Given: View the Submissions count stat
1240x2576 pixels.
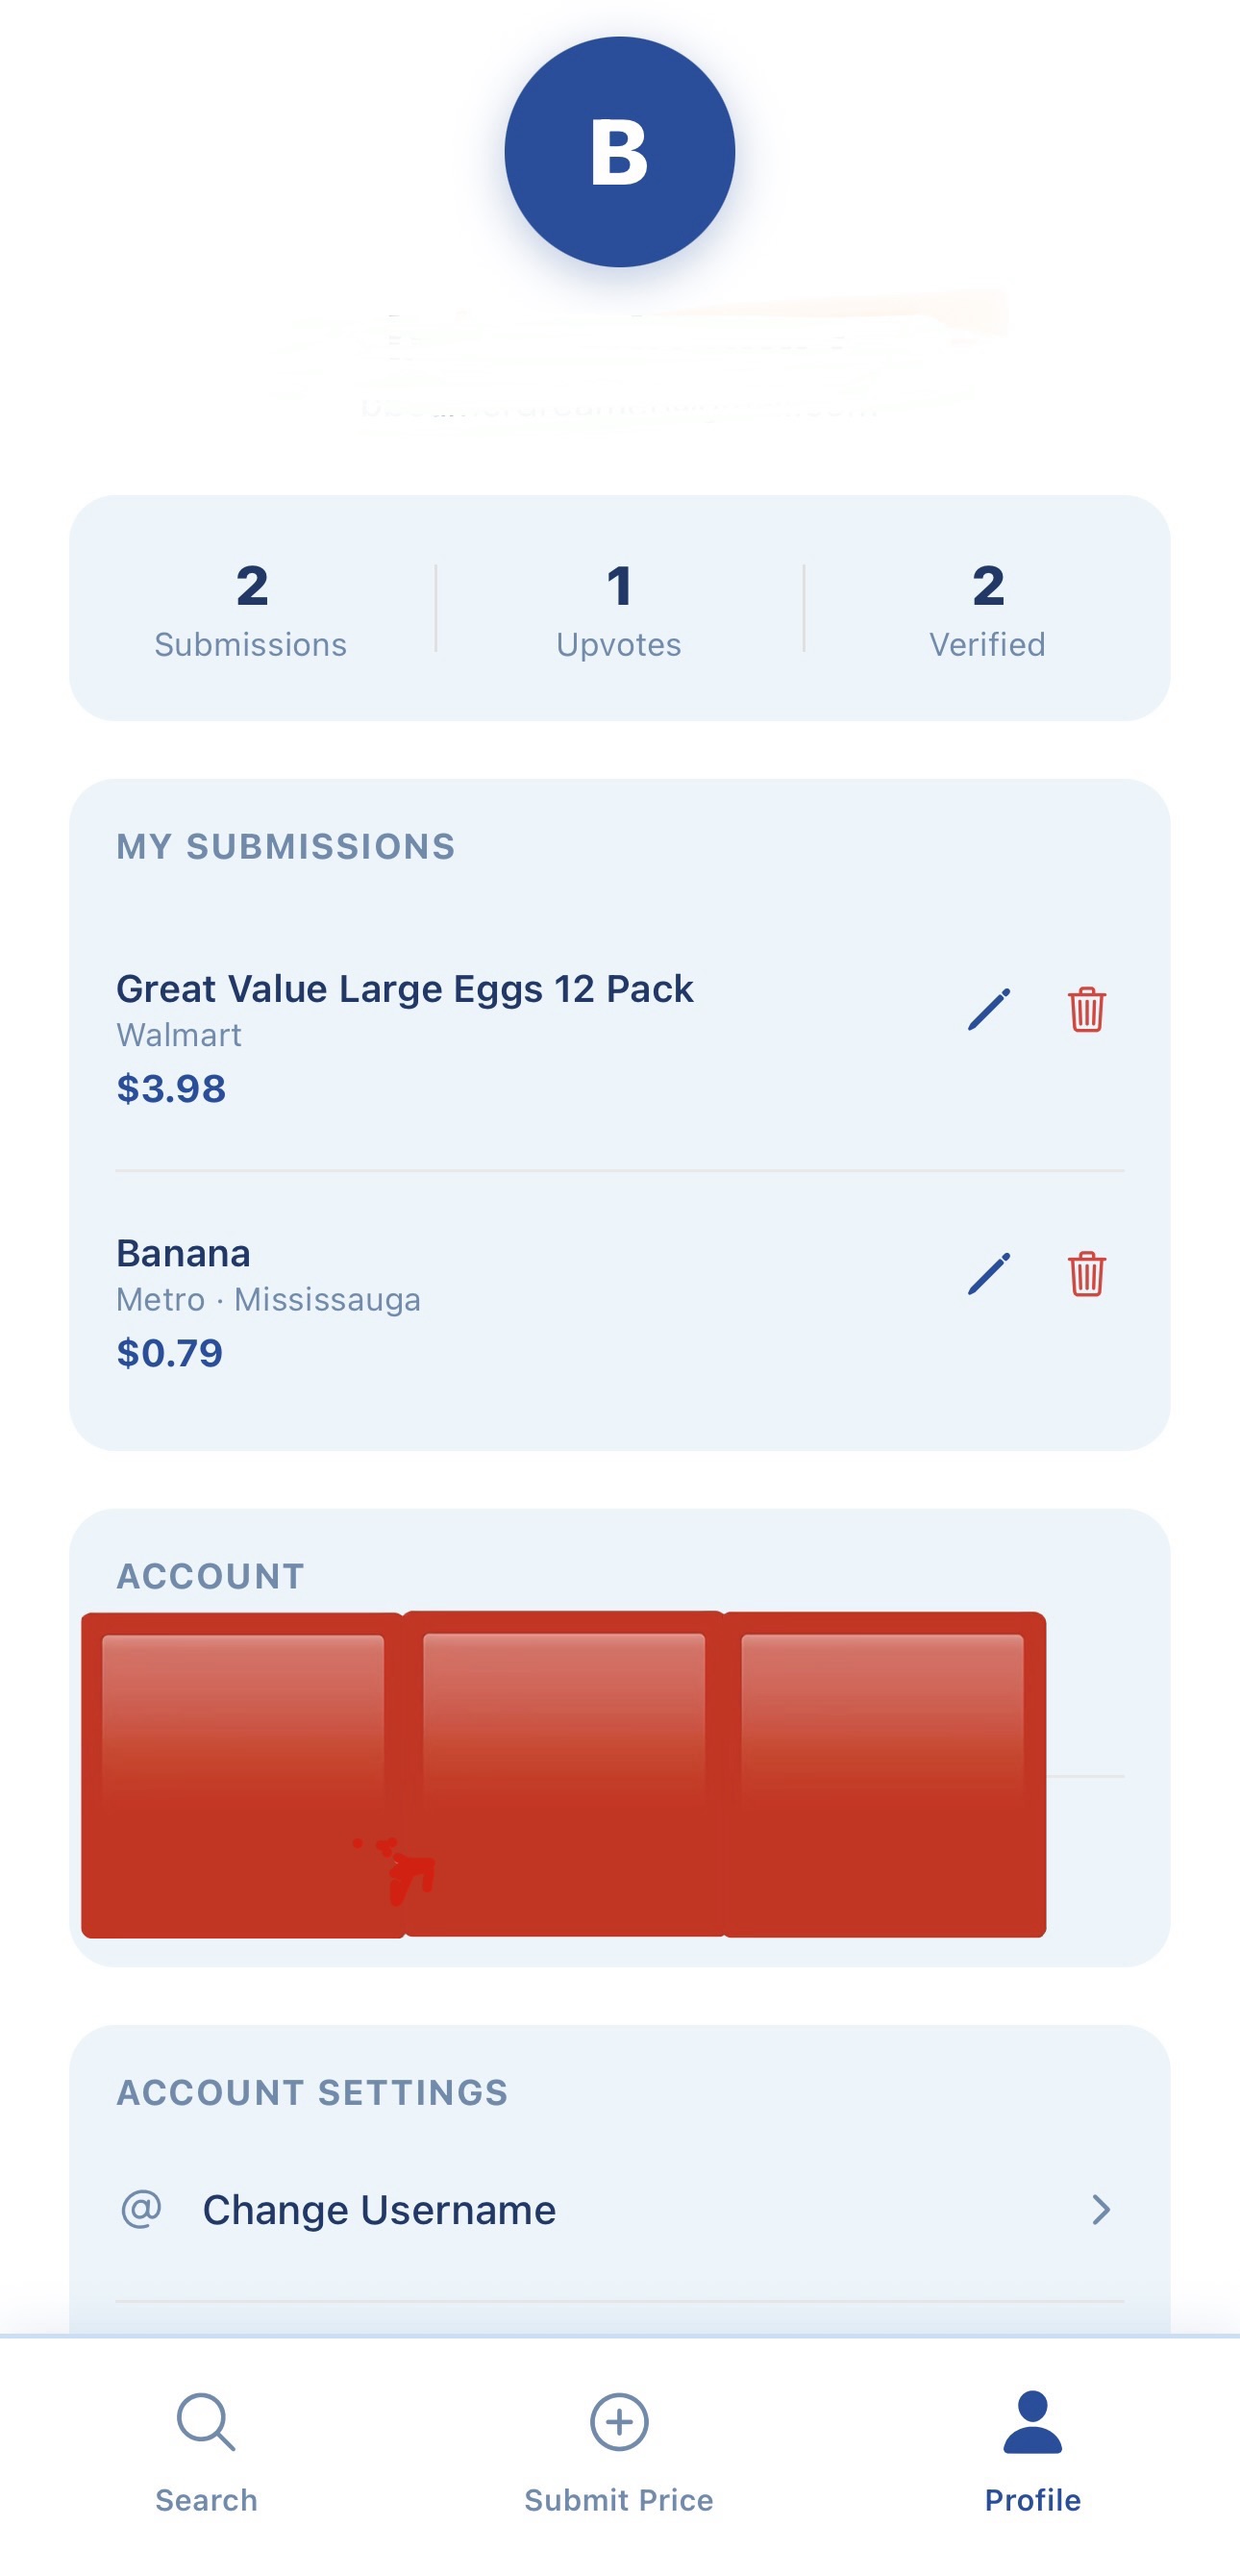Looking at the screenshot, I should (251, 608).
